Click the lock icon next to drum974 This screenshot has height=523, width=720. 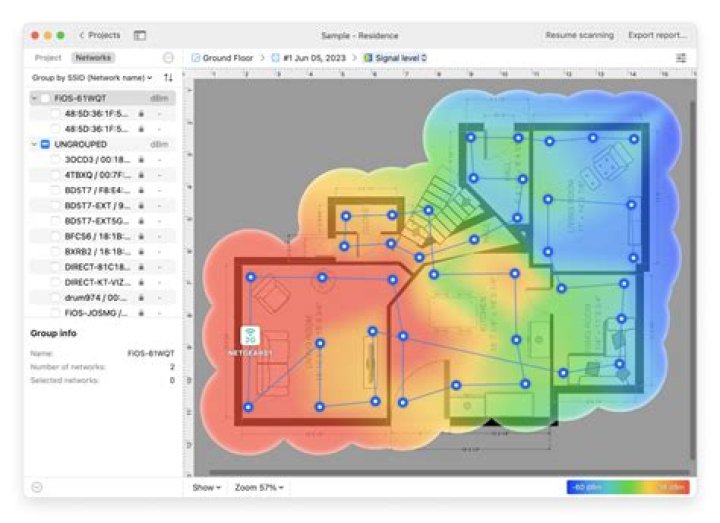point(141,298)
